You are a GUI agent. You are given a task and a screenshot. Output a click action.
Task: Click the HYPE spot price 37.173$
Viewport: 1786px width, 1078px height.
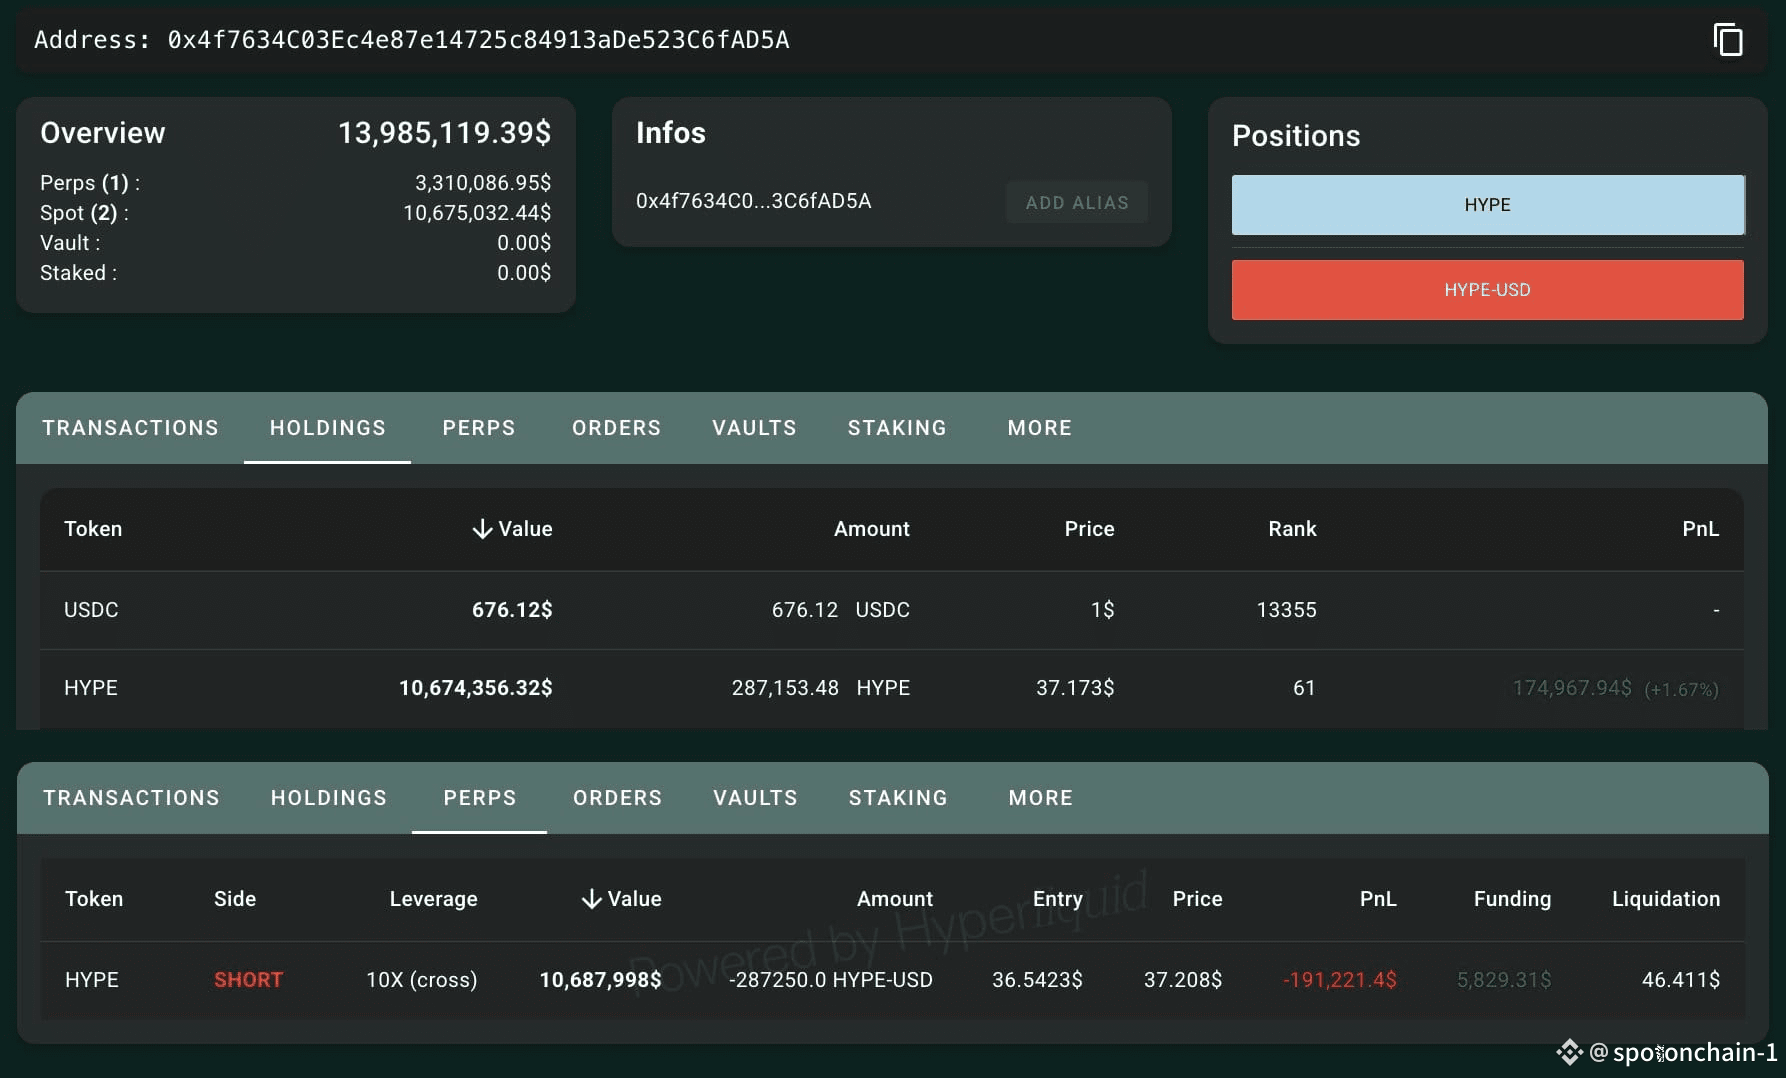tap(1075, 688)
